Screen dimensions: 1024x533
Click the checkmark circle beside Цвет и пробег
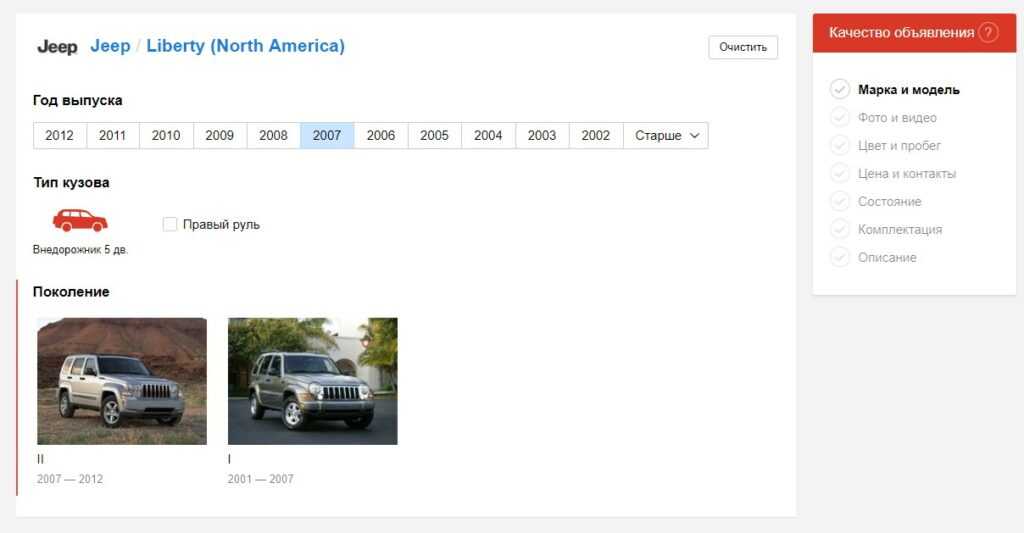[x=840, y=146]
